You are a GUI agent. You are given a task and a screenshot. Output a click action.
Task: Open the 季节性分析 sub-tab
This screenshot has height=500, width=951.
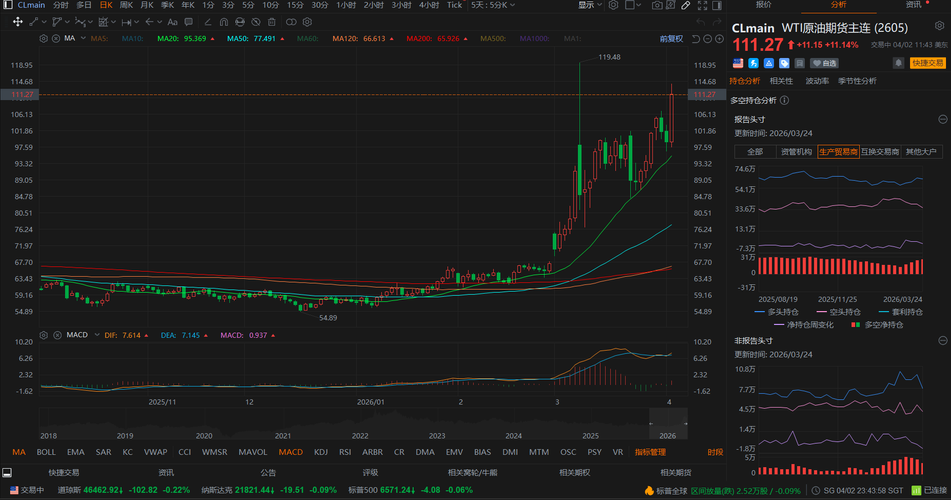click(857, 81)
